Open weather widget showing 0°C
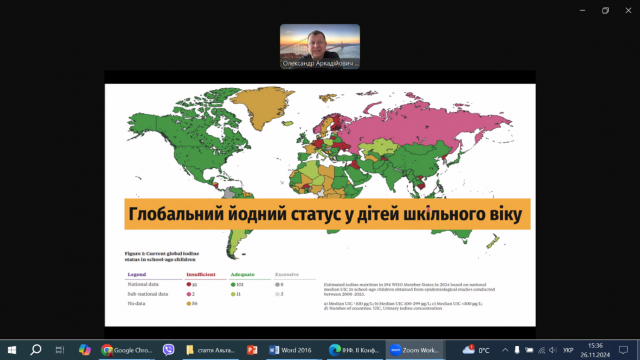 click(476, 350)
